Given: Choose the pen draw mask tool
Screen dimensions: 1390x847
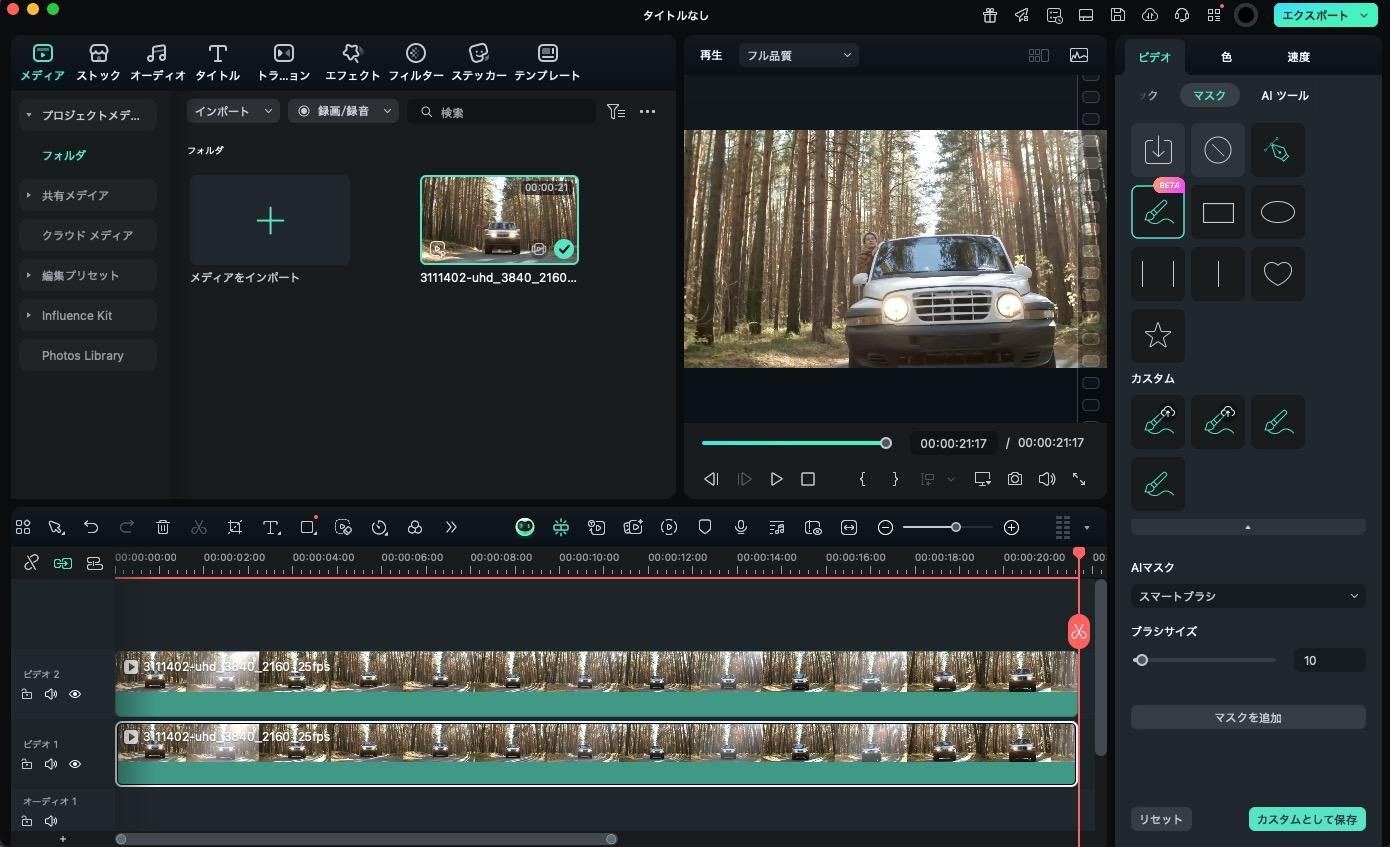Looking at the screenshot, I should pos(1278,150).
